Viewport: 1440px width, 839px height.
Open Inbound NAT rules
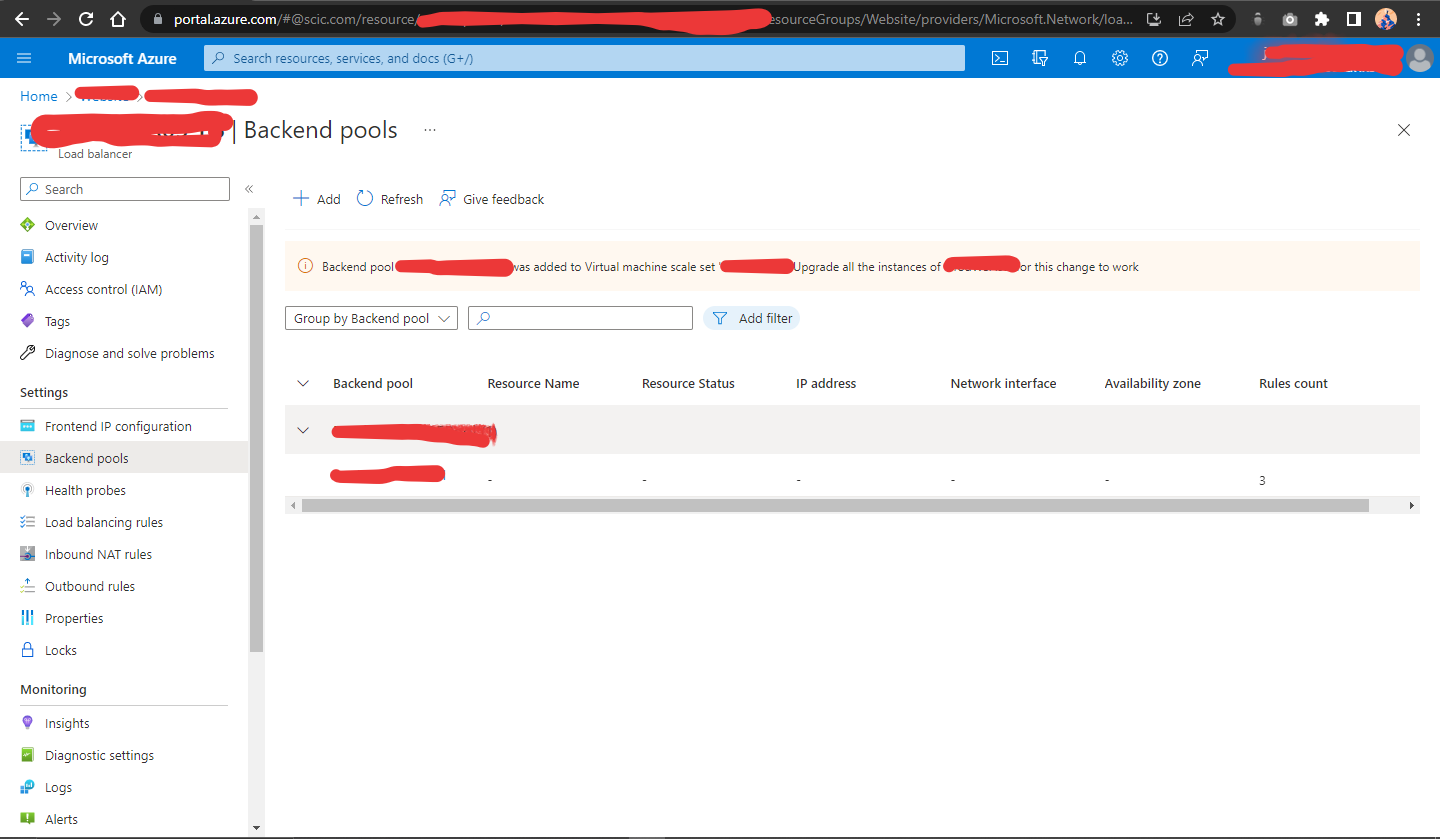97,553
